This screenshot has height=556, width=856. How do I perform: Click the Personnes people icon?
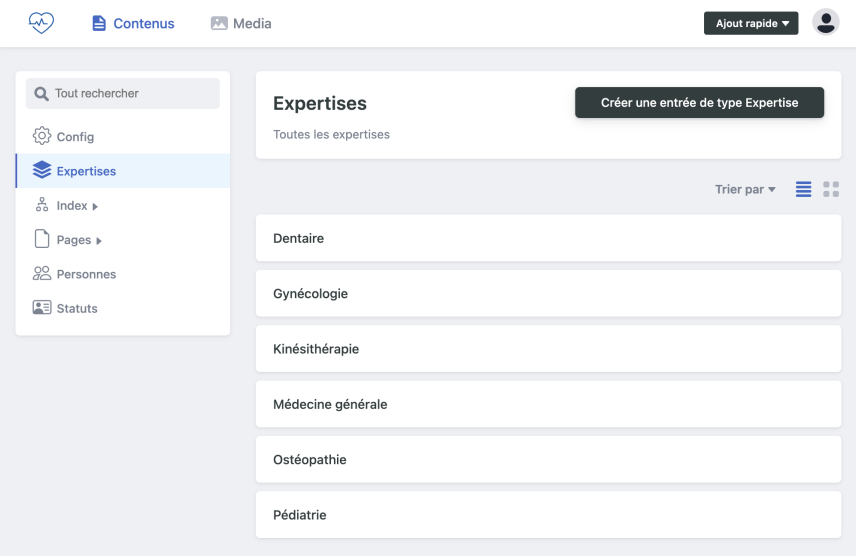coord(42,274)
